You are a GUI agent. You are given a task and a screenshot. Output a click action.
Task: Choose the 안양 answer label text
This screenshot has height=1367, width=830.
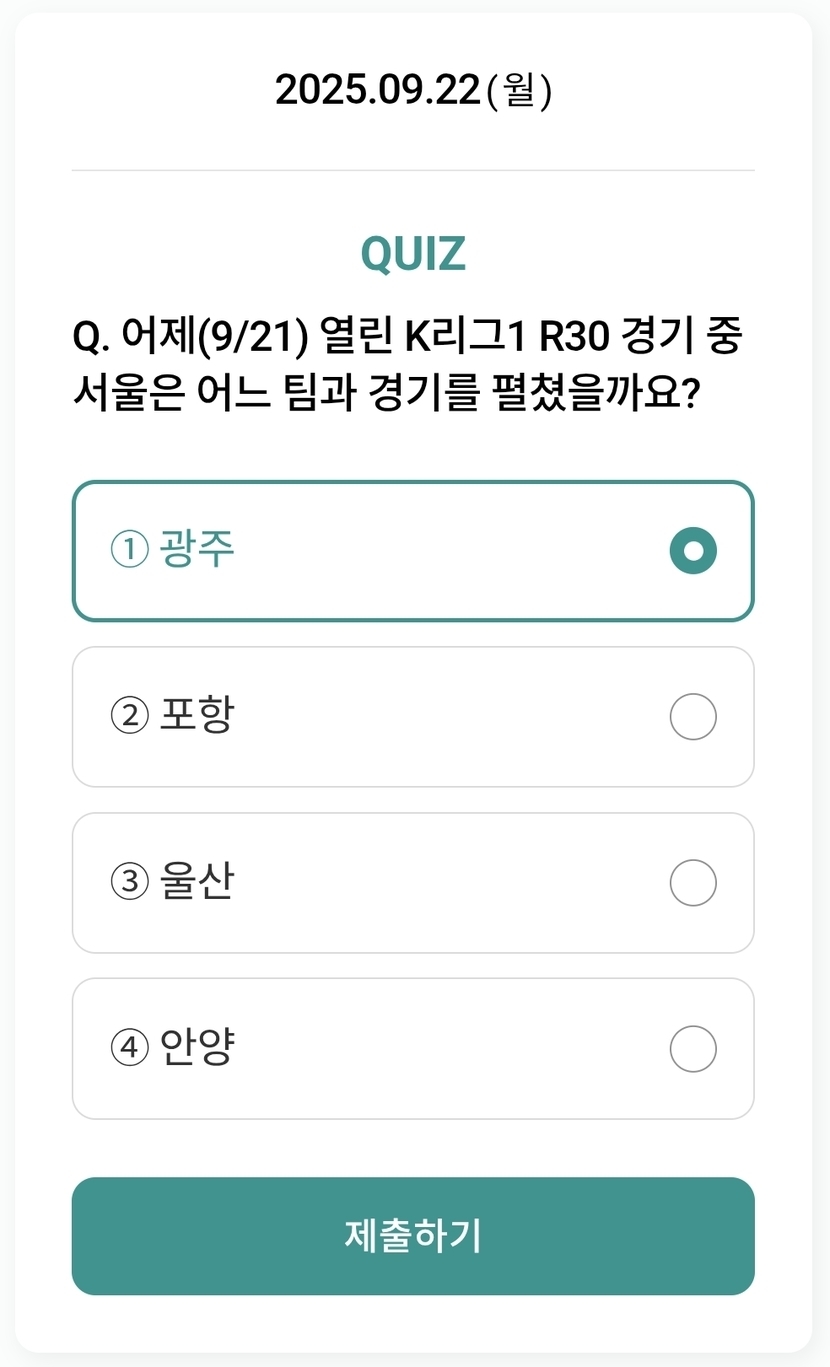197,1048
